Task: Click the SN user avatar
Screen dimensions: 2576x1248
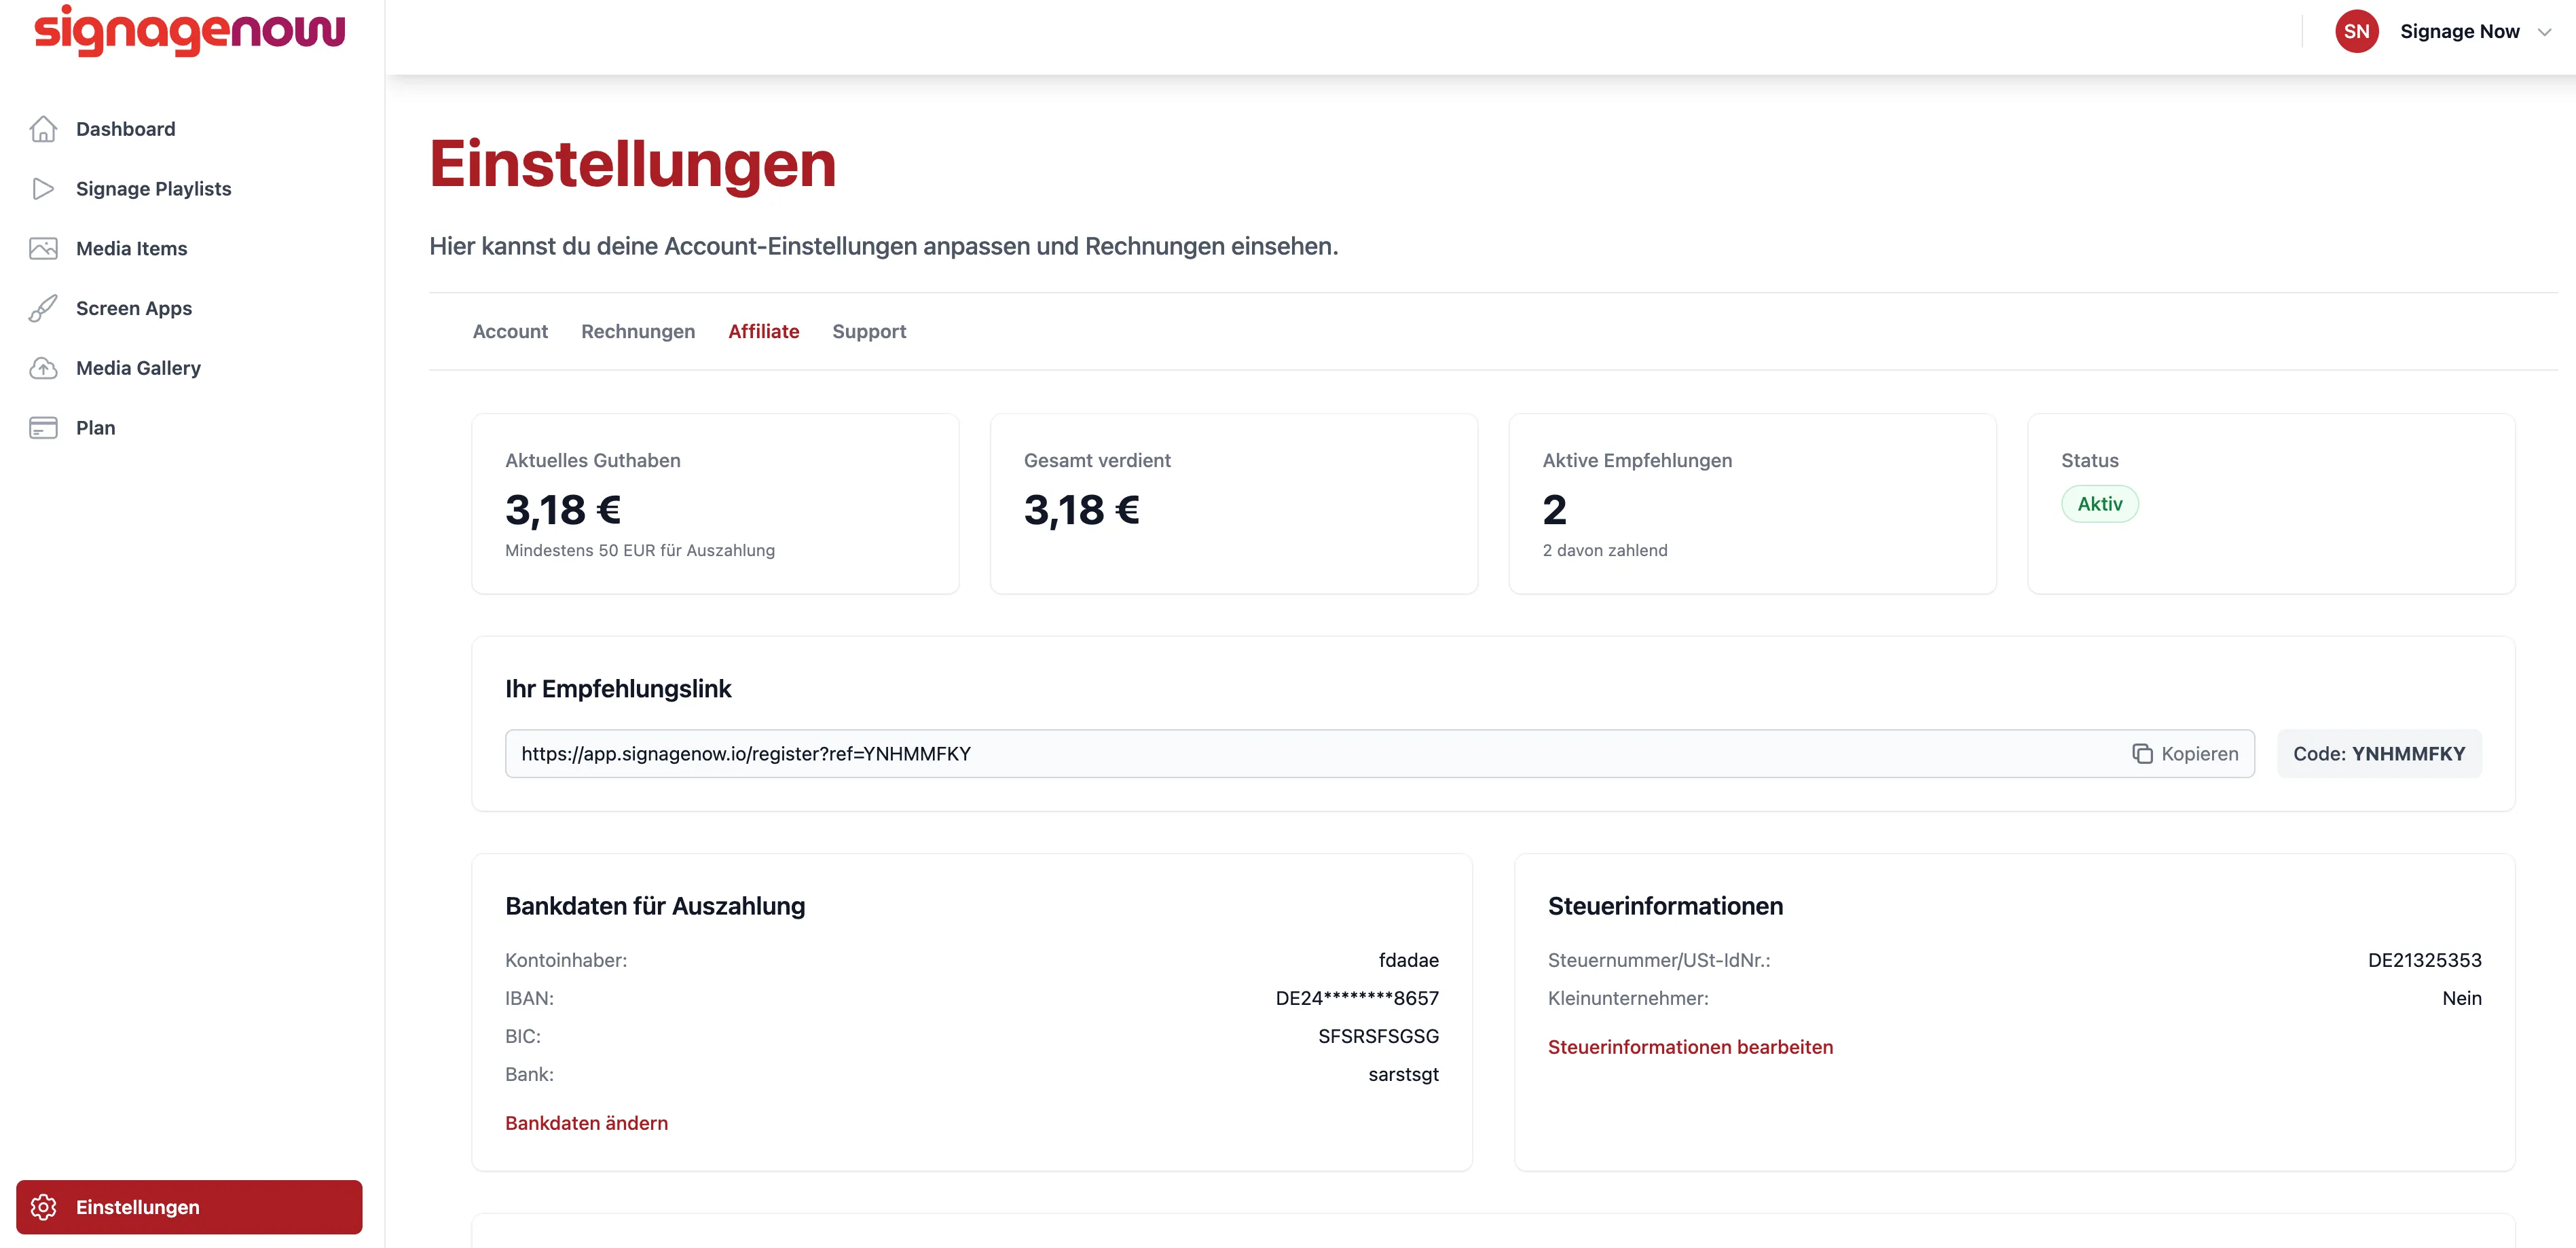Action: tap(2356, 31)
